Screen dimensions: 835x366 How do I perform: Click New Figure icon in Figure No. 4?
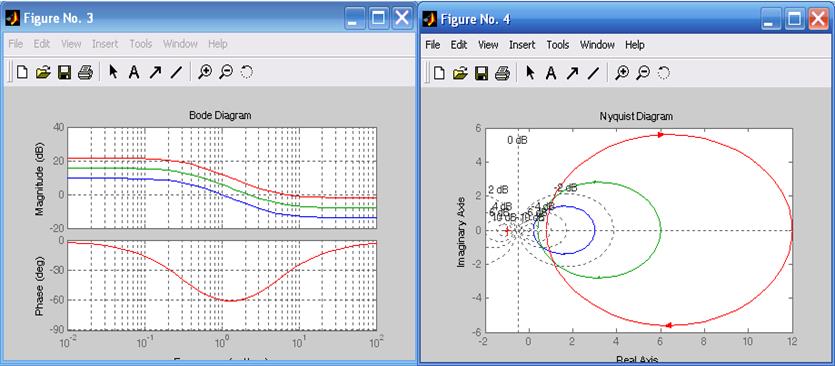click(439, 73)
